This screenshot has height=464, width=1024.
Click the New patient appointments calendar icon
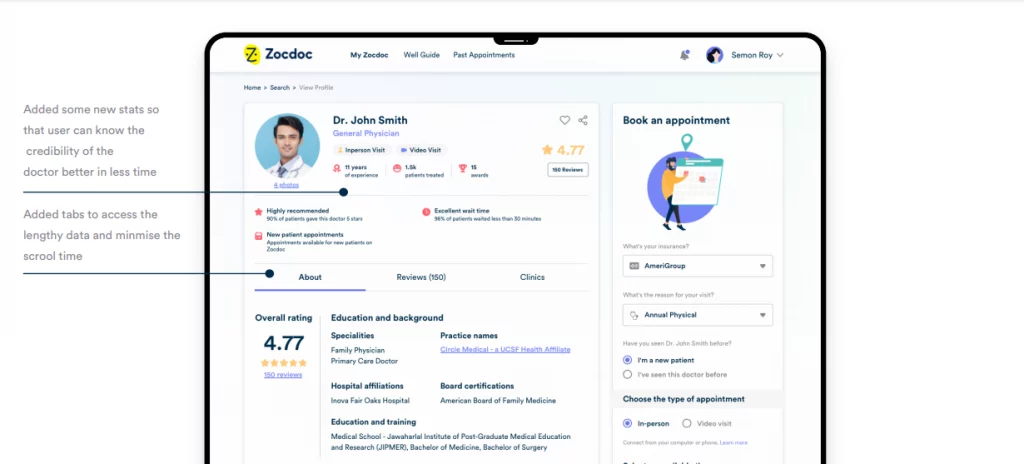pyautogui.click(x=259, y=235)
